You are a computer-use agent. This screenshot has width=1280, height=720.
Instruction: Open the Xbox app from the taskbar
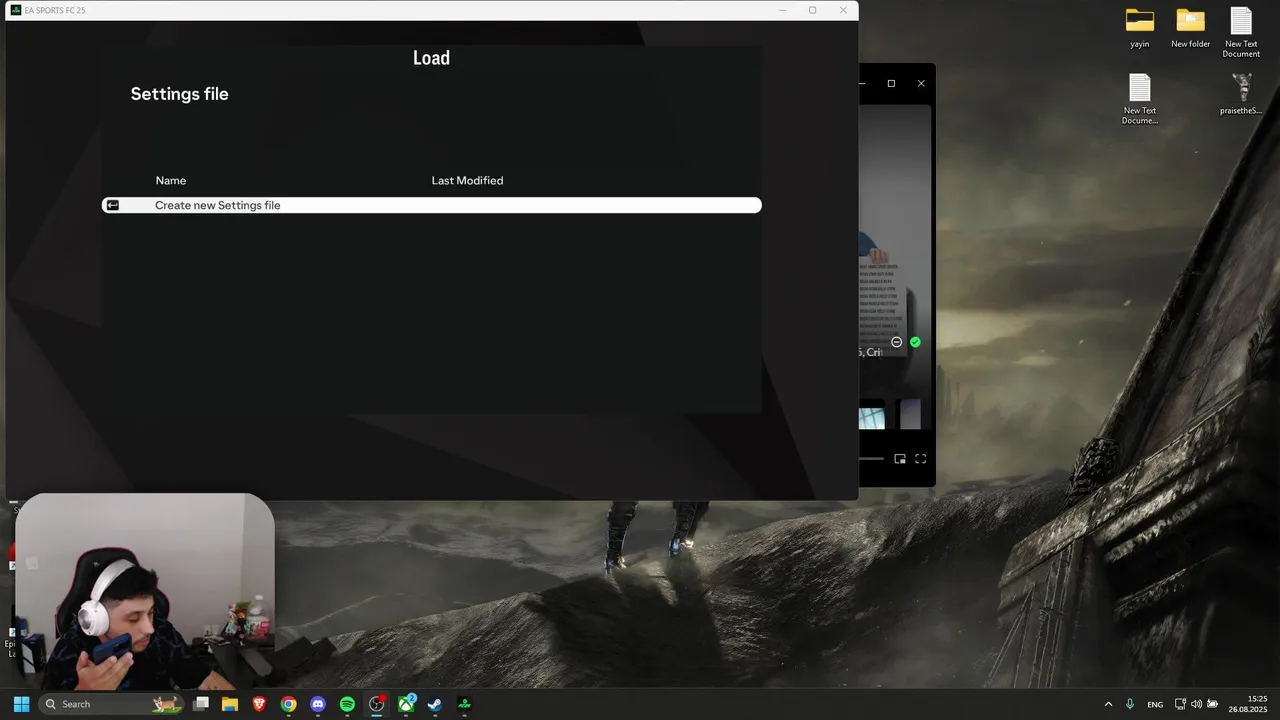tap(406, 704)
